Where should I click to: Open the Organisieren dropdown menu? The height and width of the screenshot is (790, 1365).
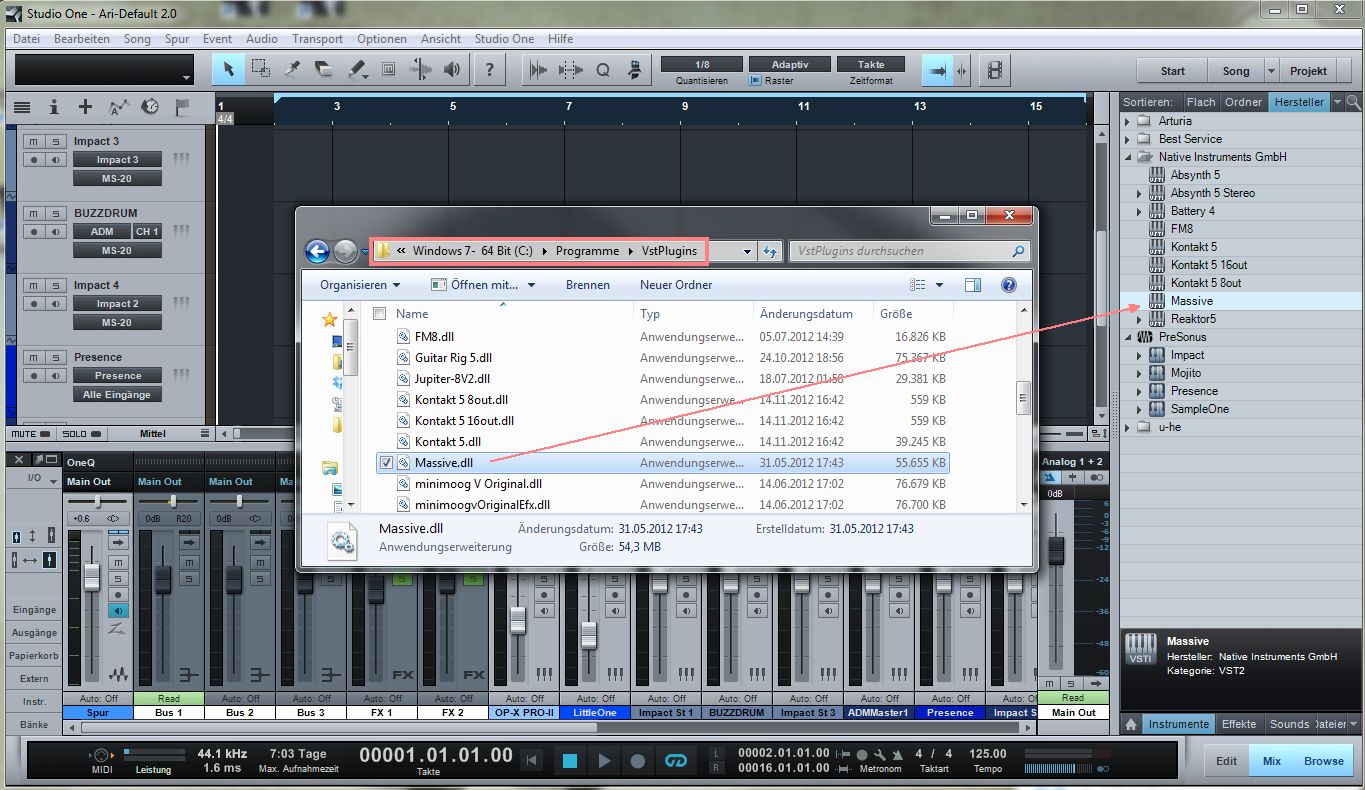click(x=360, y=285)
